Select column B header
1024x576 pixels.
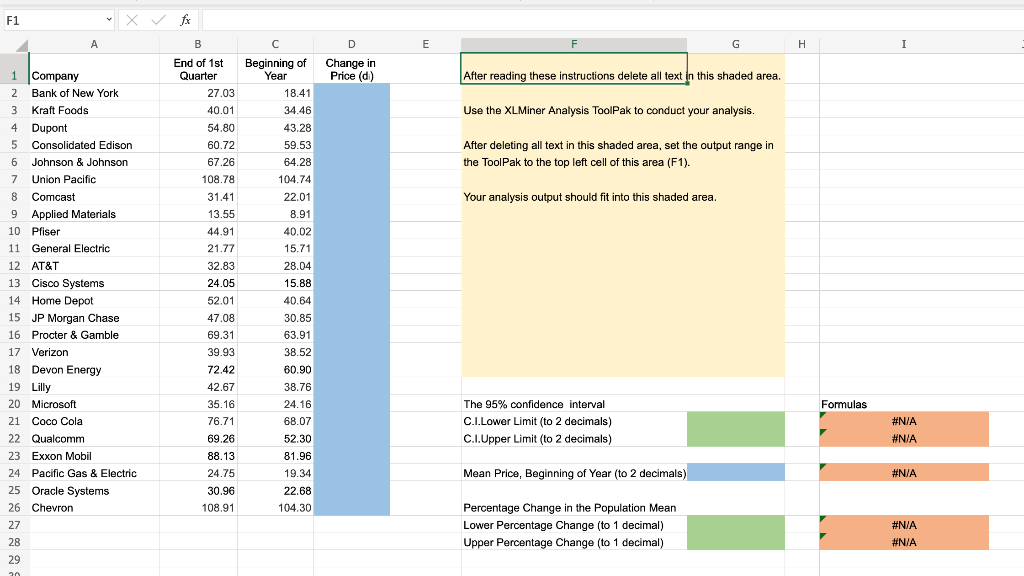tap(198, 44)
